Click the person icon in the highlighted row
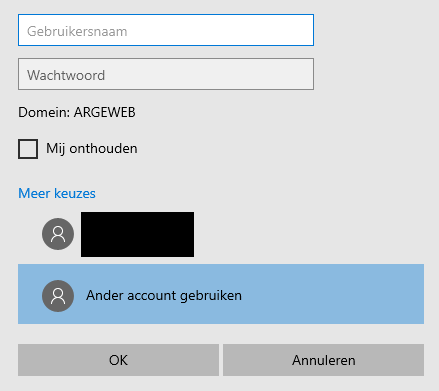 tap(58, 296)
